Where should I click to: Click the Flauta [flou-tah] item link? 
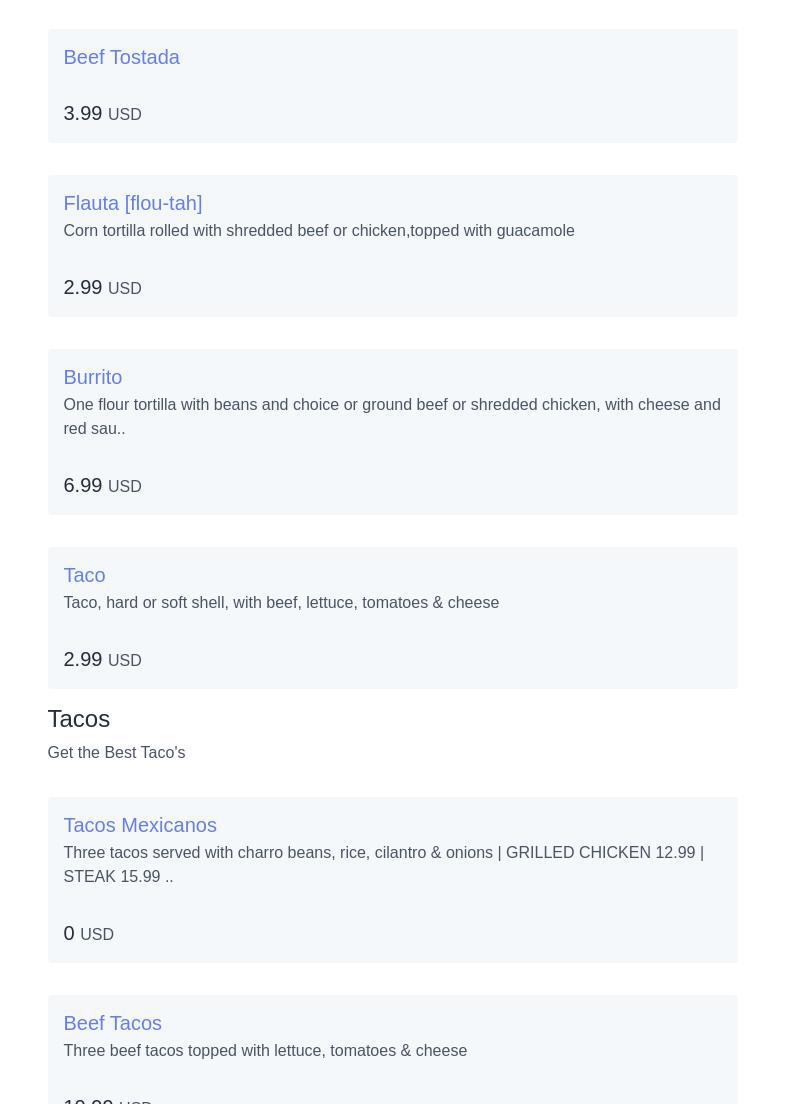click(x=132, y=203)
